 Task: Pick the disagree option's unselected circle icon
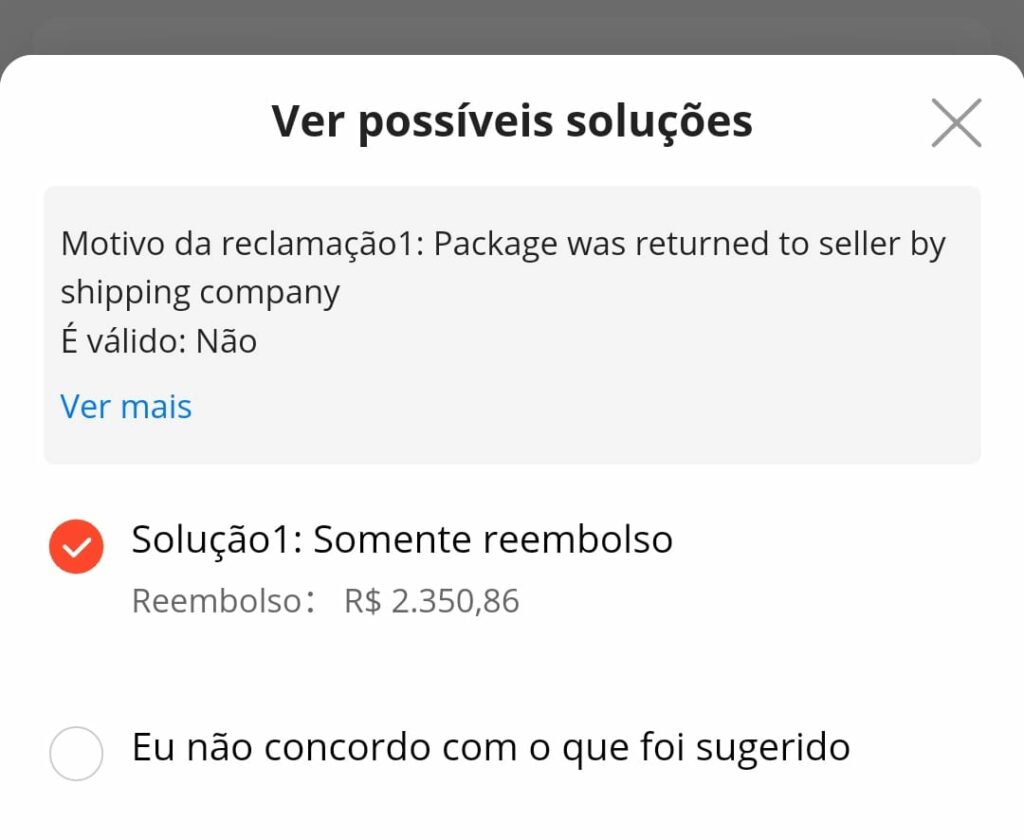(76, 753)
